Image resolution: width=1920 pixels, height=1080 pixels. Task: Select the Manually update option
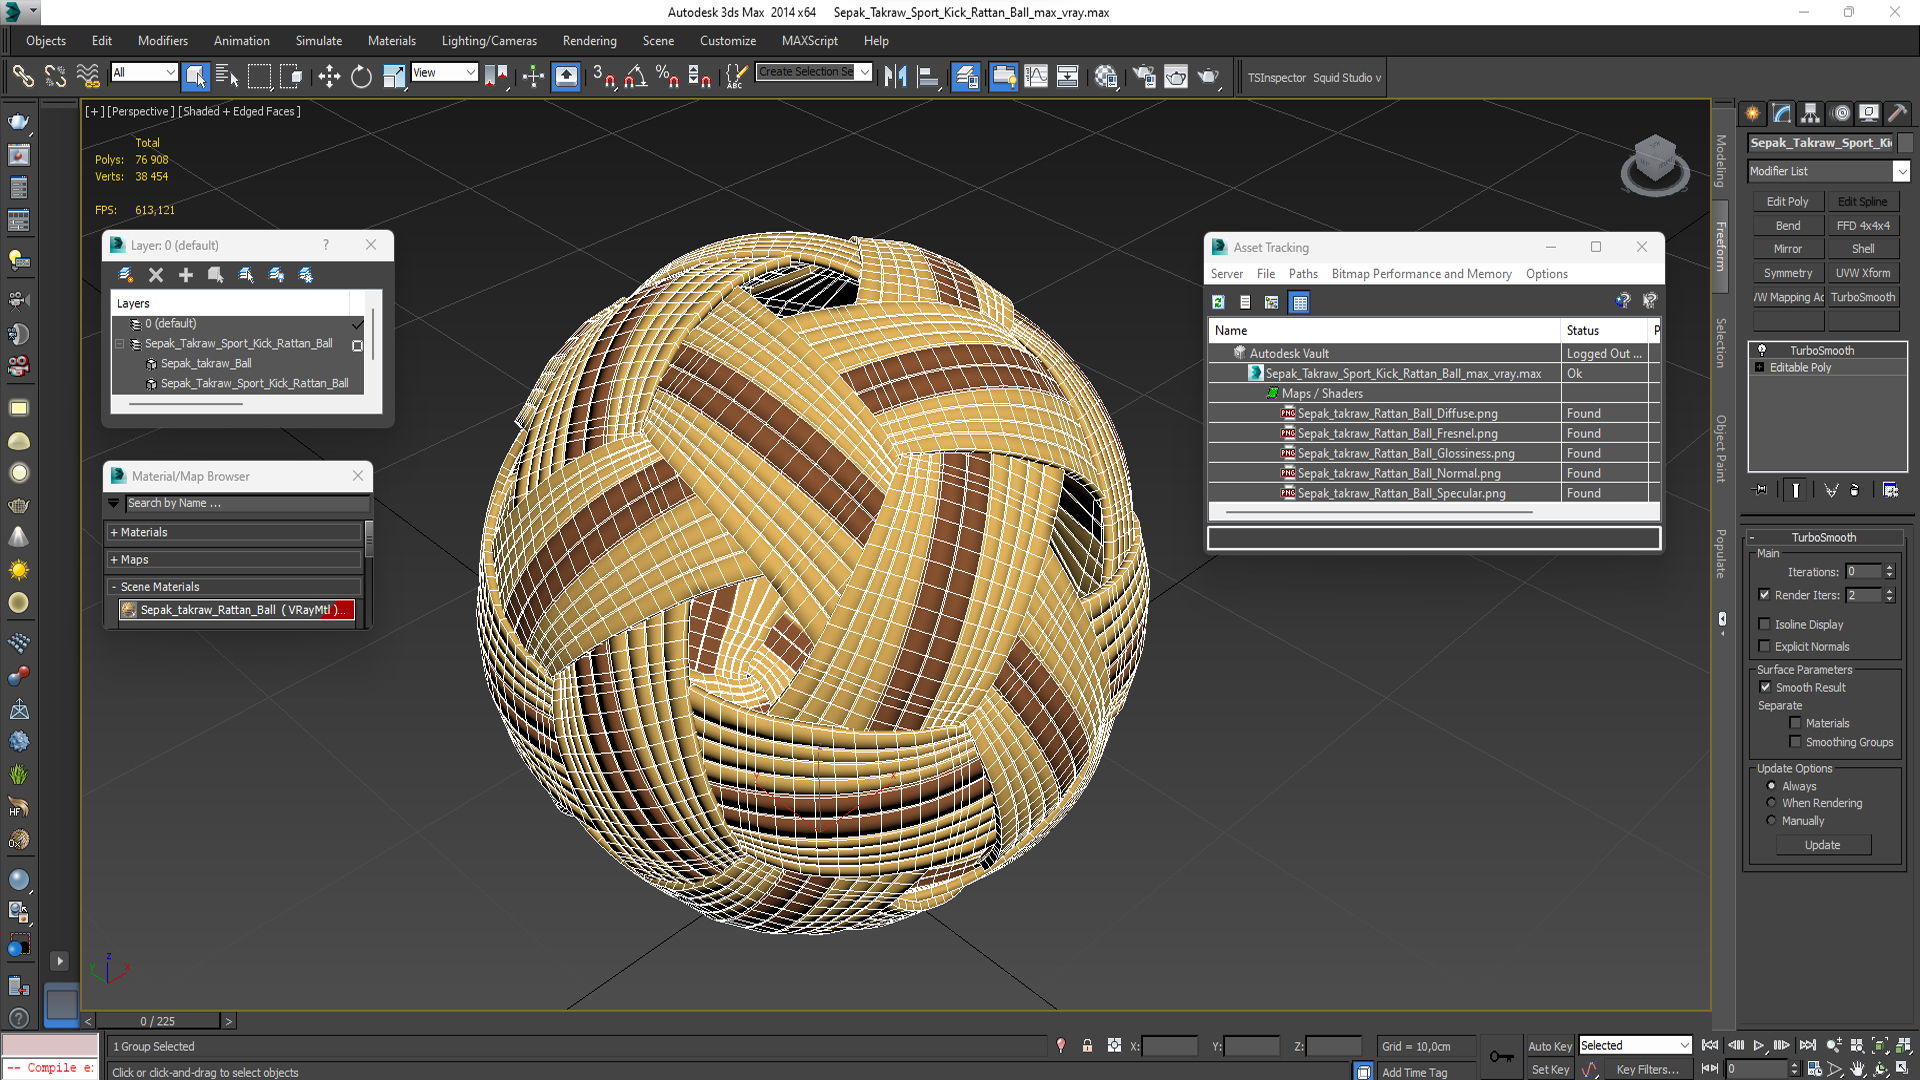click(1771, 821)
